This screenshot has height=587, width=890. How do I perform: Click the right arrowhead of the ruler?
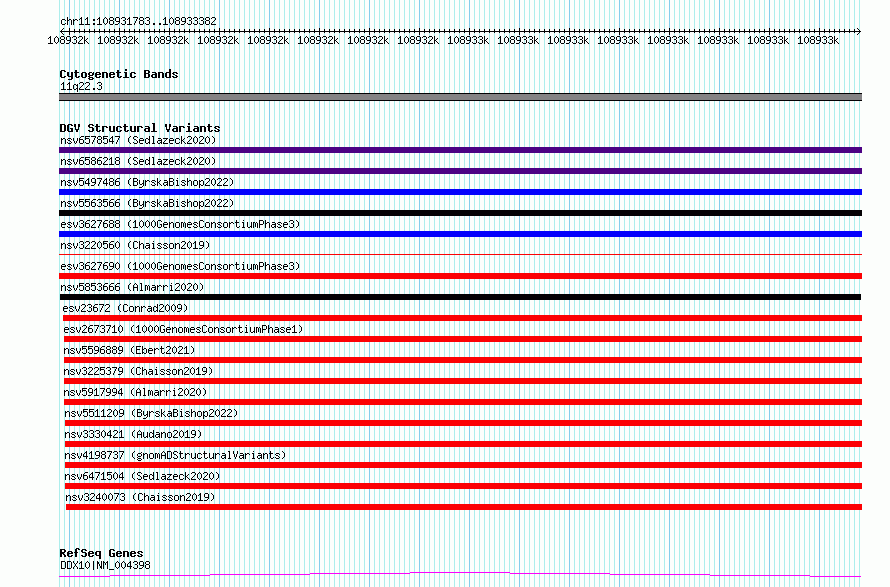coord(859,31)
